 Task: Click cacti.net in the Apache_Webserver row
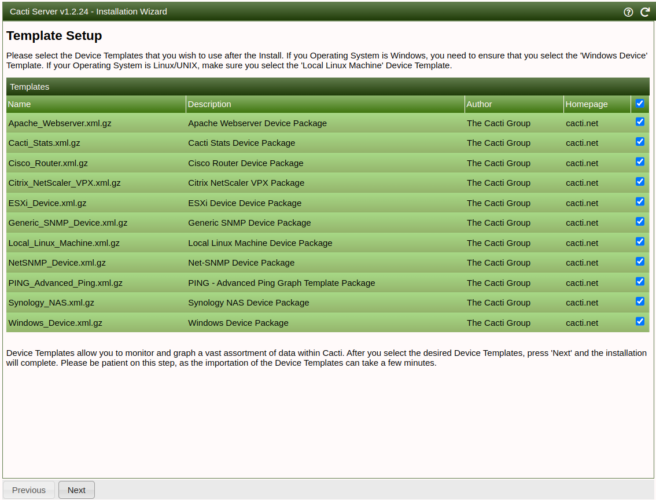tap(582, 123)
